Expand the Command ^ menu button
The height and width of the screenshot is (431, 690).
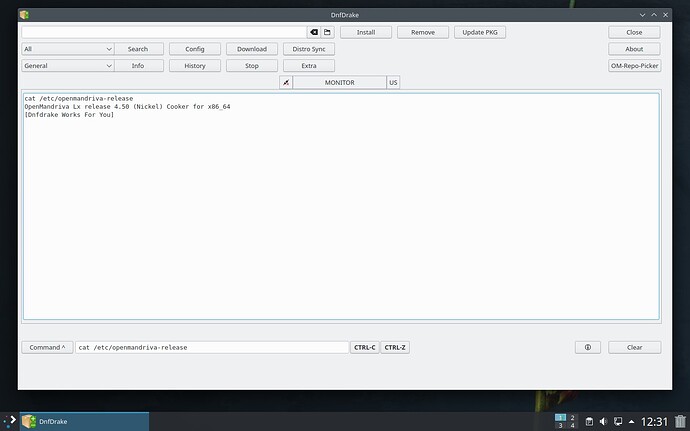click(48, 347)
